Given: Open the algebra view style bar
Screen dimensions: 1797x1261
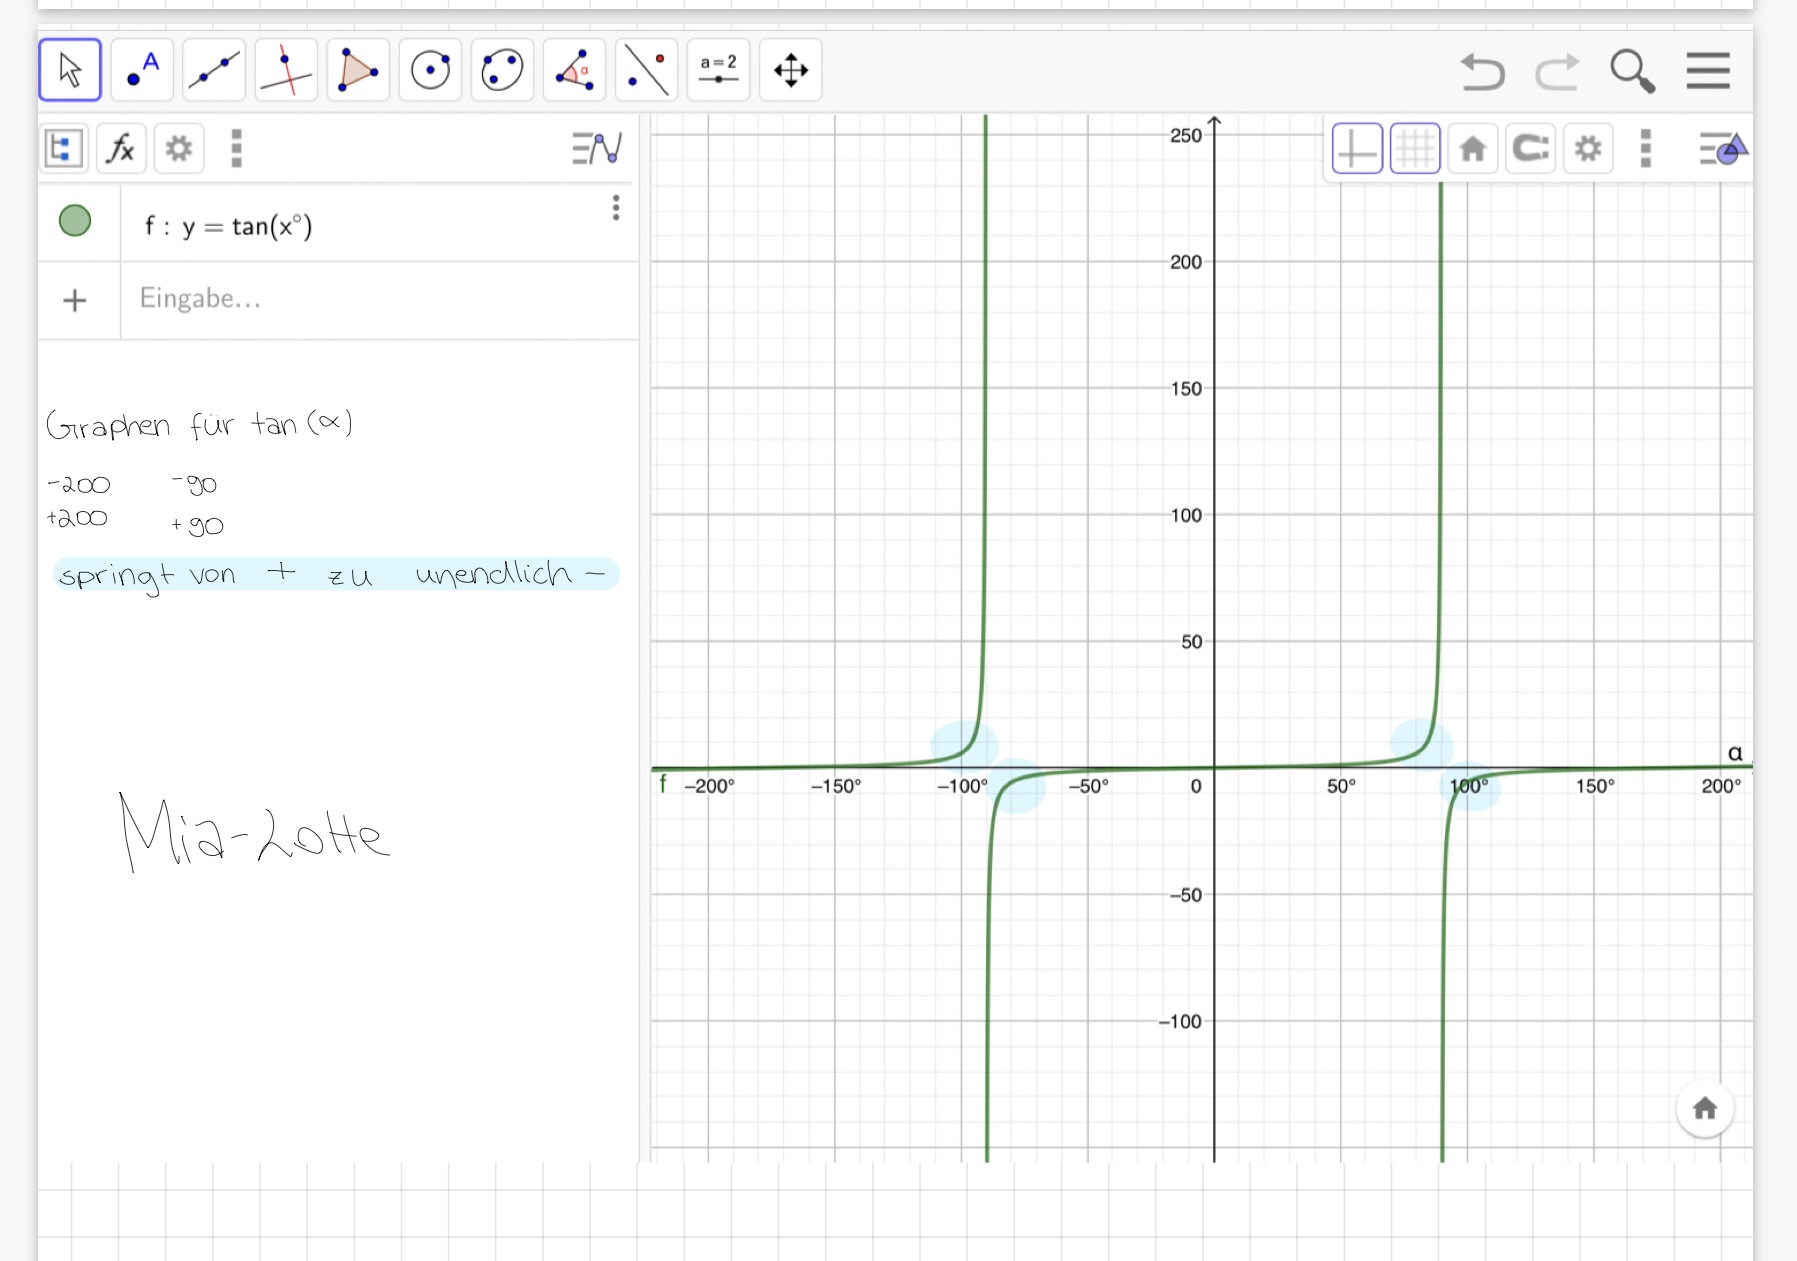Looking at the screenshot, I should 597,149.
